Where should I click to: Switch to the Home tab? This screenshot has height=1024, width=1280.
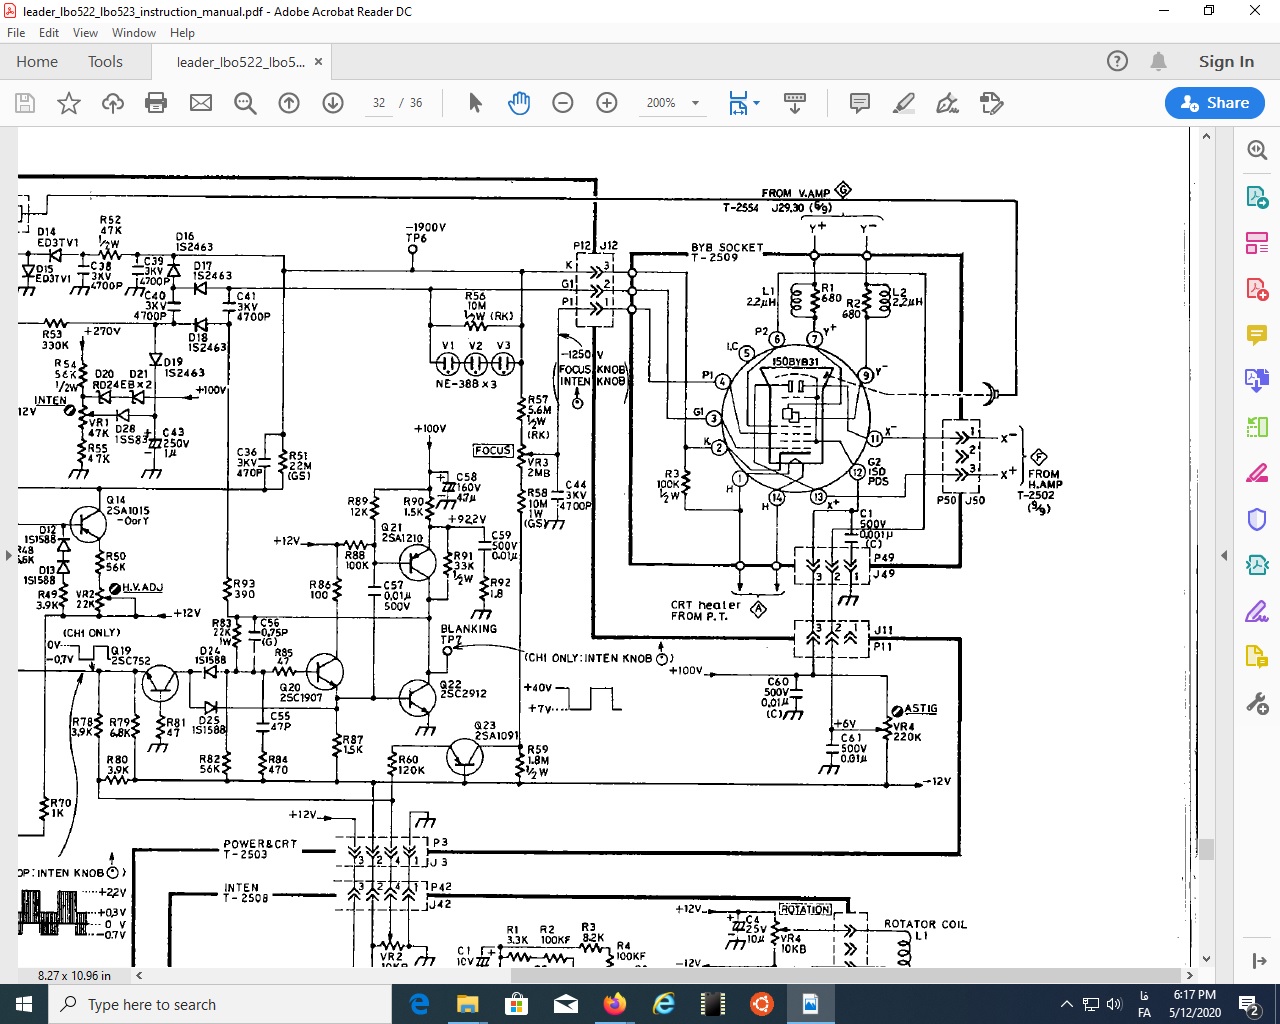click(37, 62)
